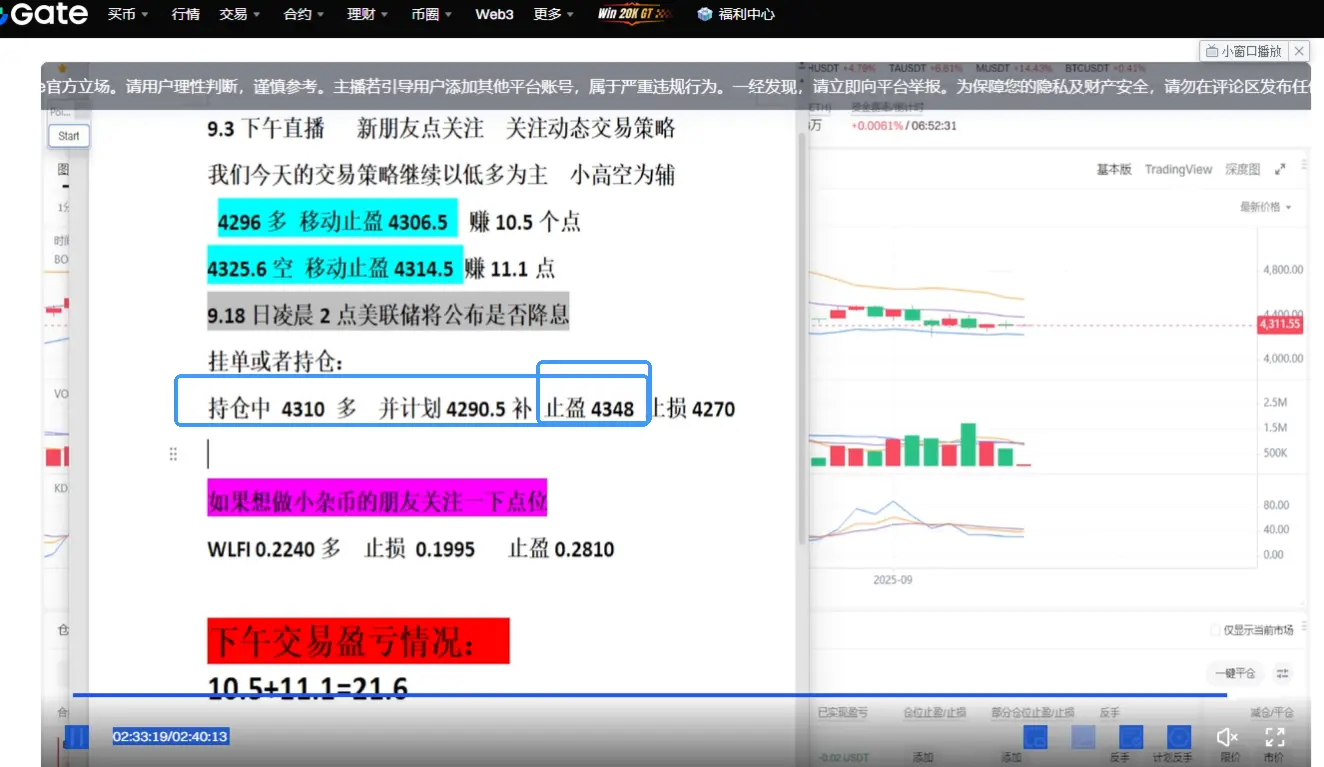The image size is (1324, 767).
Task: Click the 4,311.55 price tag on the chart
Action: (1280, 324)
